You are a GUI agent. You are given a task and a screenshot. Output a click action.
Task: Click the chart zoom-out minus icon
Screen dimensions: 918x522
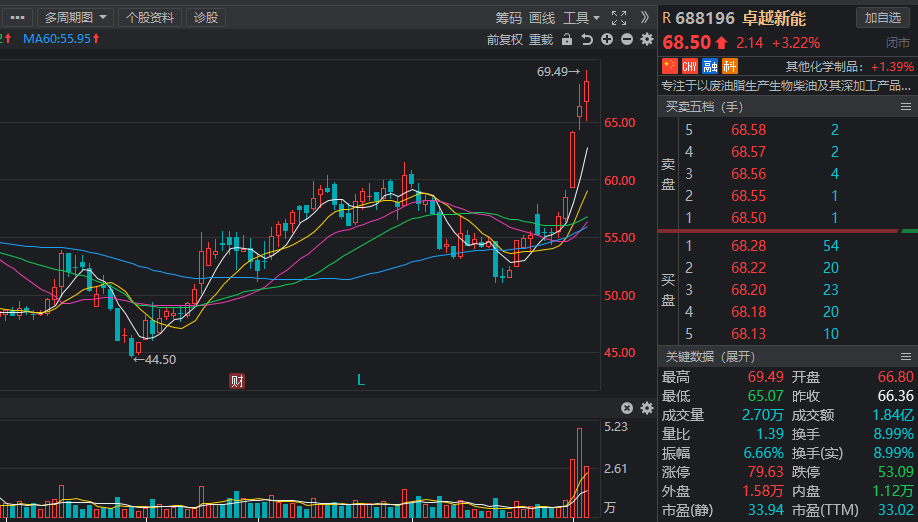click(x=627, y=40)
